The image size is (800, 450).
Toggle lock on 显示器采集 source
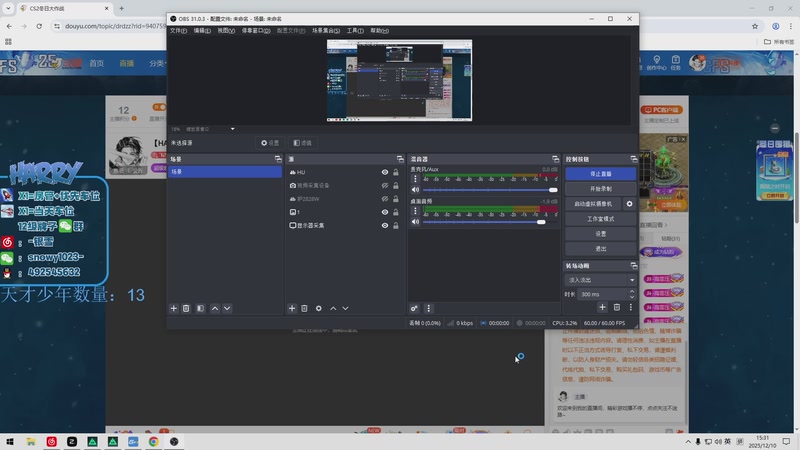pyautogui.click(x=396, y=226)
